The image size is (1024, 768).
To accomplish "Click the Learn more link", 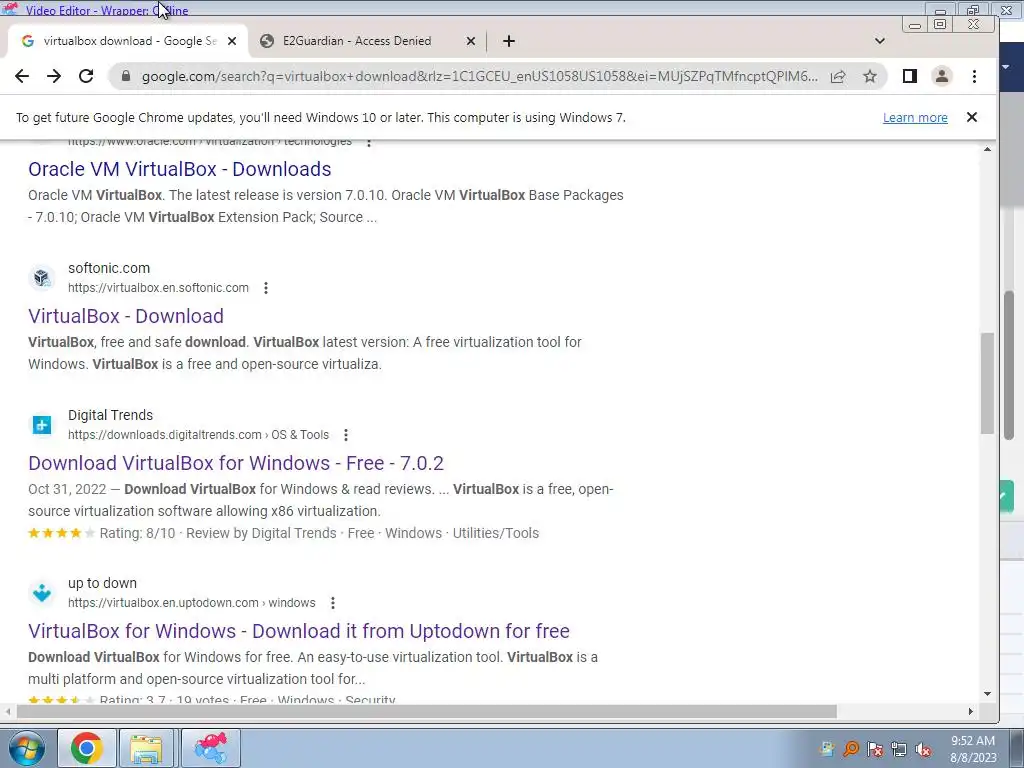I will 915,118.
